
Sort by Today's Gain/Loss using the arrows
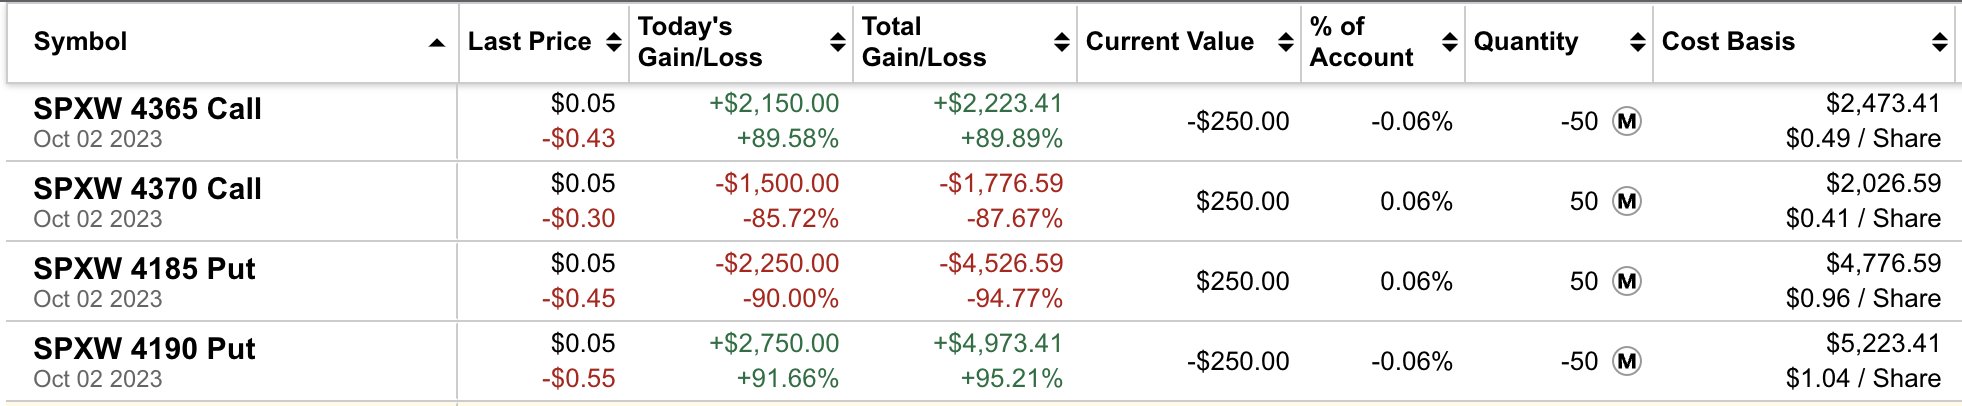click(837, 42)
